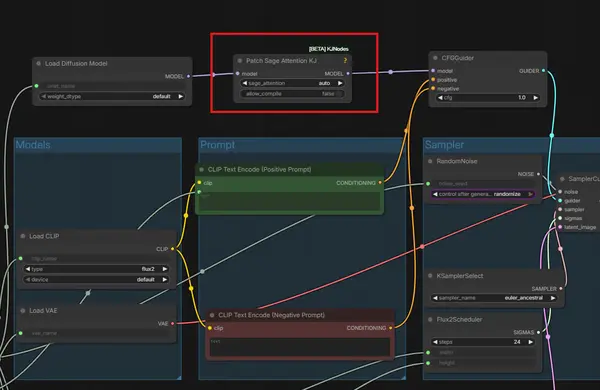Screen dimensions: 600x390
Task: Click the [BETA] KJNodes badge label
Action: 328,49
